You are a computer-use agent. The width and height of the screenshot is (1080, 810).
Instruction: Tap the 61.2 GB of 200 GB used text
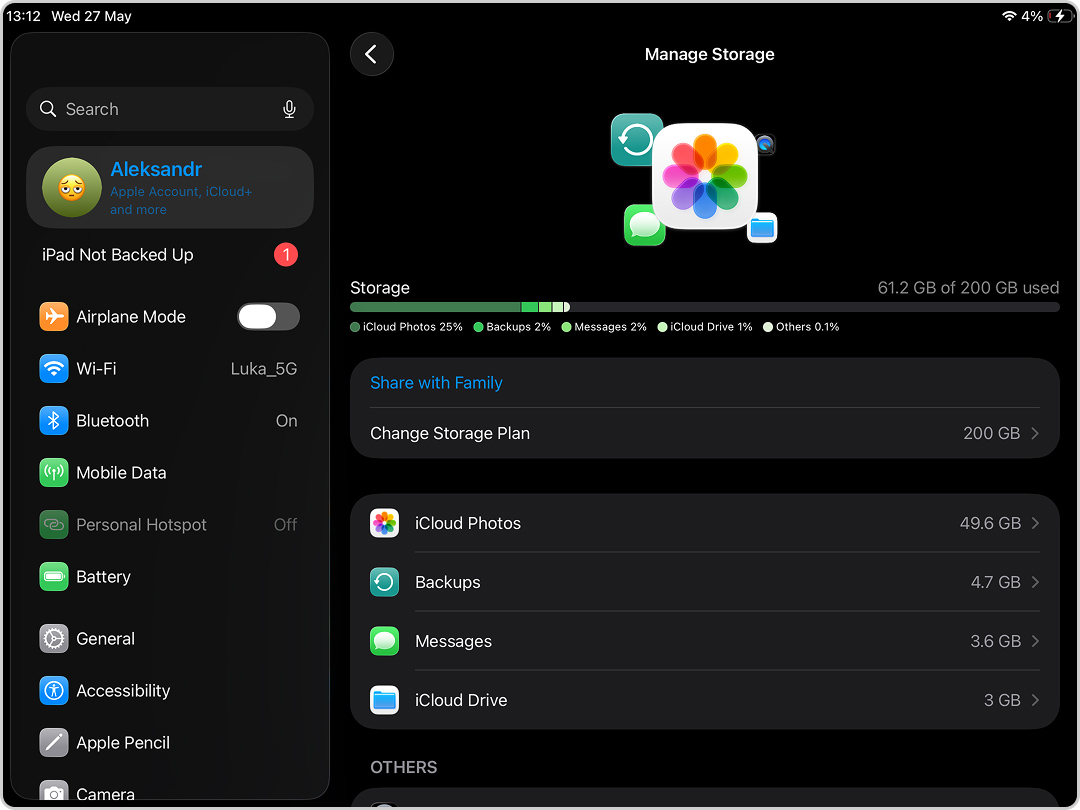coord(968,288)
